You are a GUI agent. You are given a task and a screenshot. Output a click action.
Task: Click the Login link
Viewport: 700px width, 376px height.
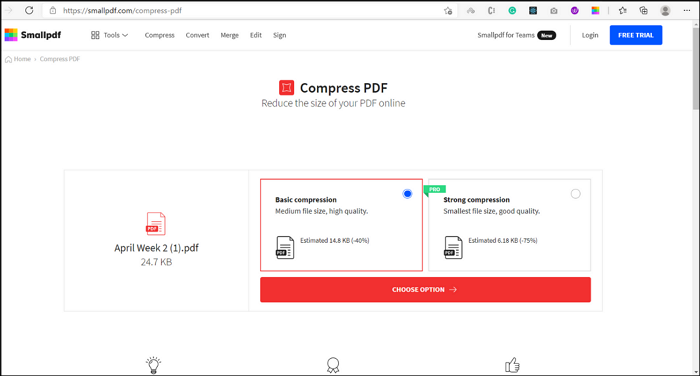tap(590, 35)
